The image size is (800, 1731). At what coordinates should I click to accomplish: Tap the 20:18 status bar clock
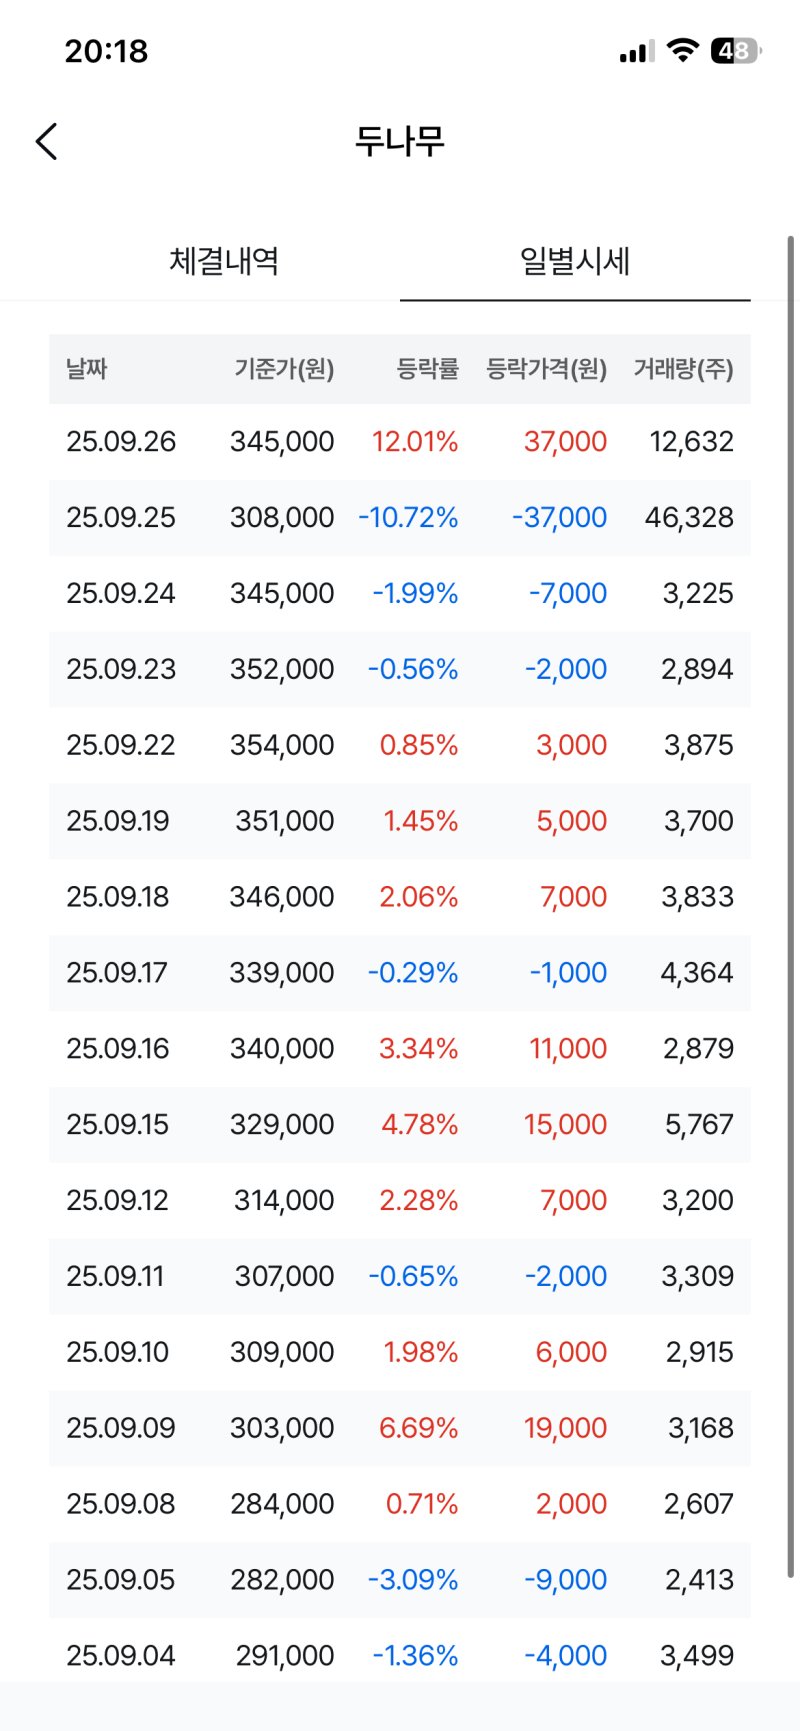click(106, 51)
